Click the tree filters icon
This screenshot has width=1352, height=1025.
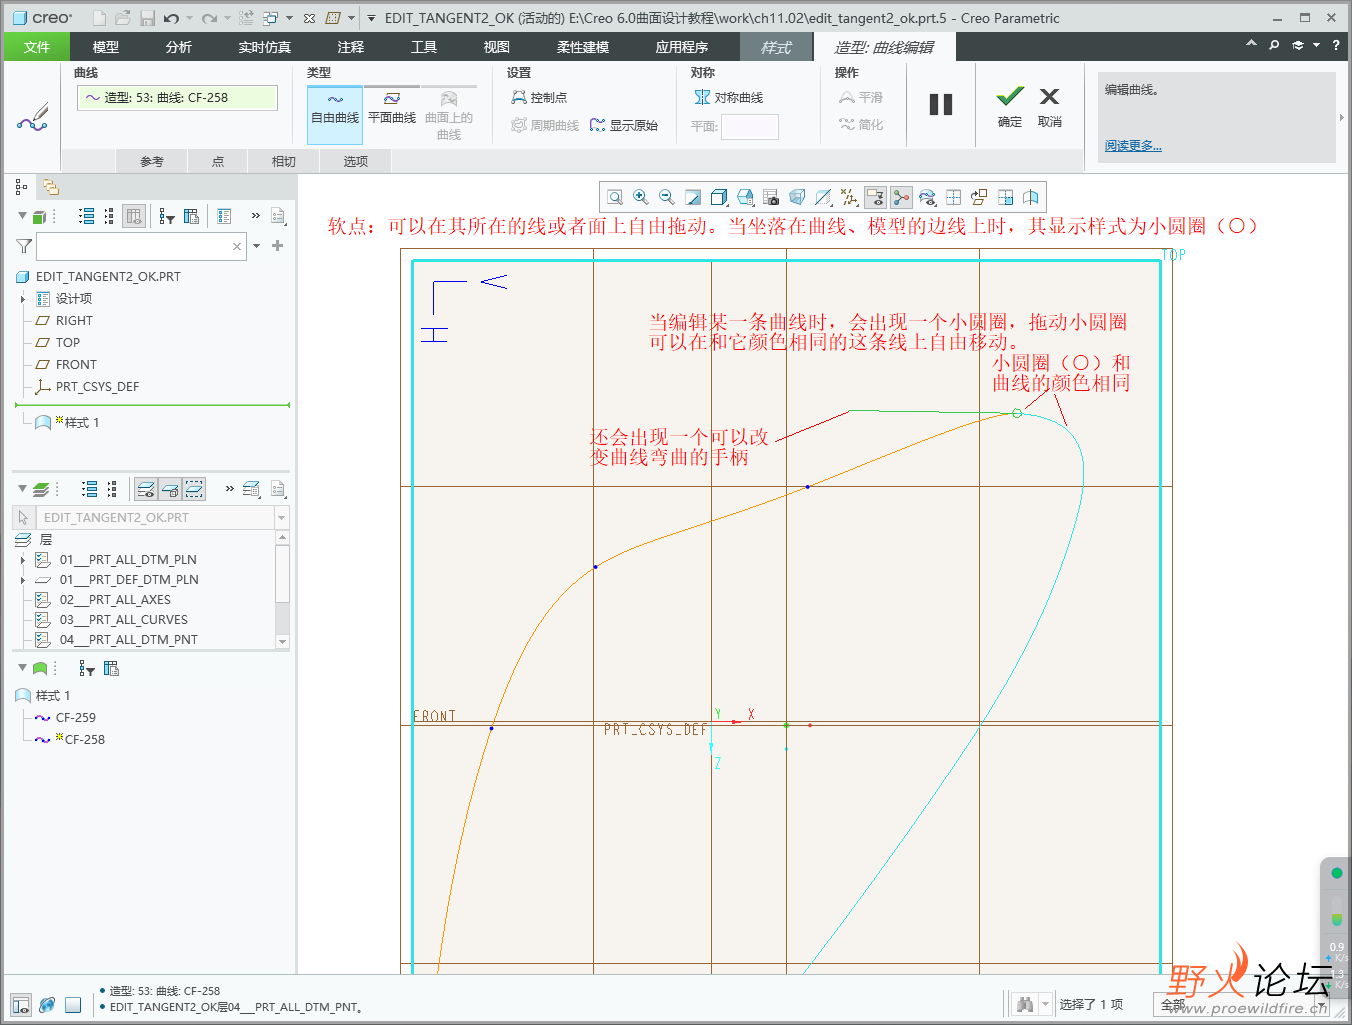(x=167, y=216)
